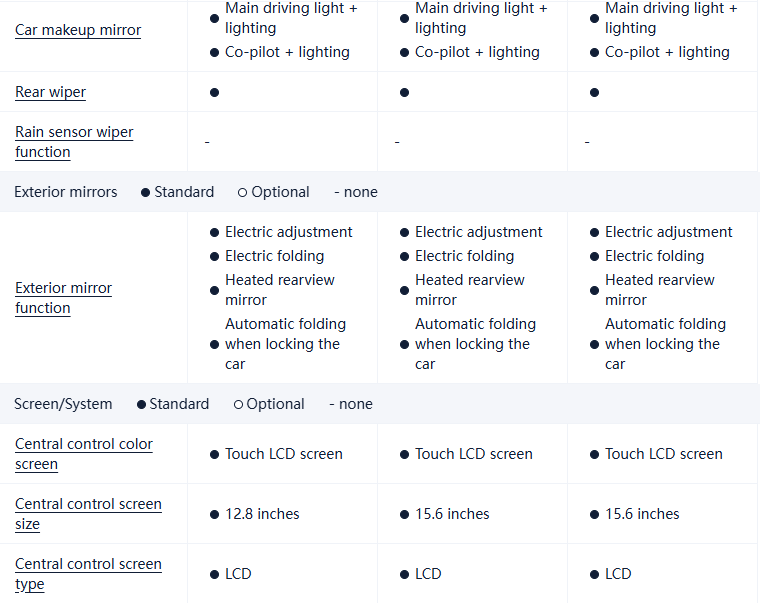Click the Central control screen size link
This screenshot has height=603, width=763.
[88, 514]
